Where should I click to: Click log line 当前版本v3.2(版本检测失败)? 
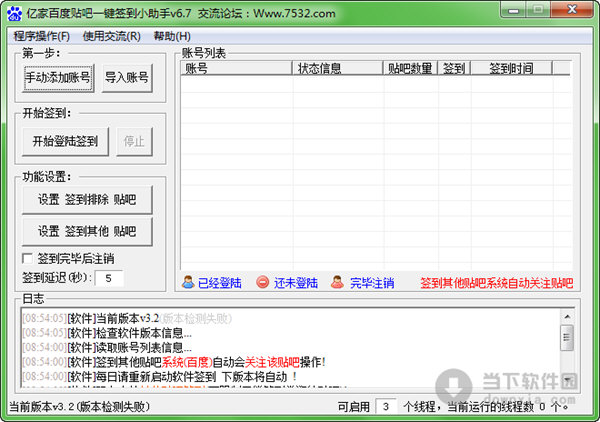(127, 318)
